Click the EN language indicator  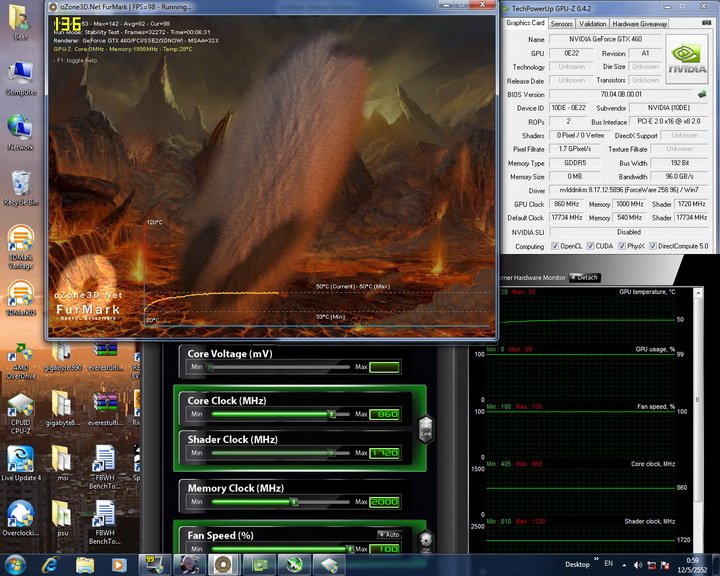(x=608, y=564)
